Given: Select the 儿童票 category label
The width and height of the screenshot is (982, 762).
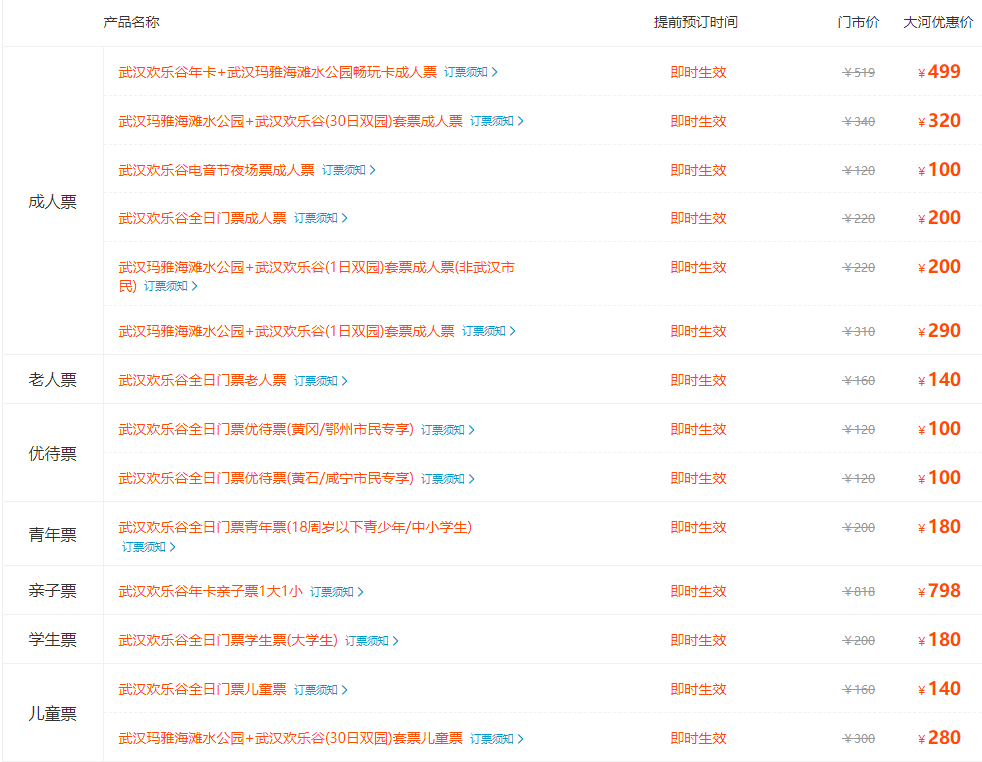Looking at the screenshot, I should [x=53, y=713].
